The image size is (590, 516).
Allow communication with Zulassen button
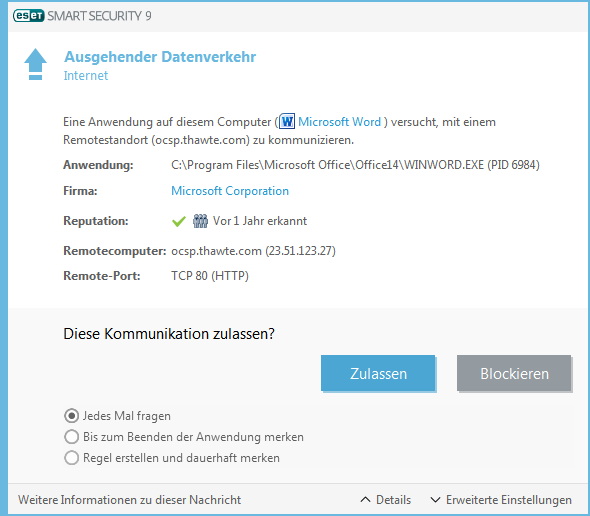(x=378, y=373)
